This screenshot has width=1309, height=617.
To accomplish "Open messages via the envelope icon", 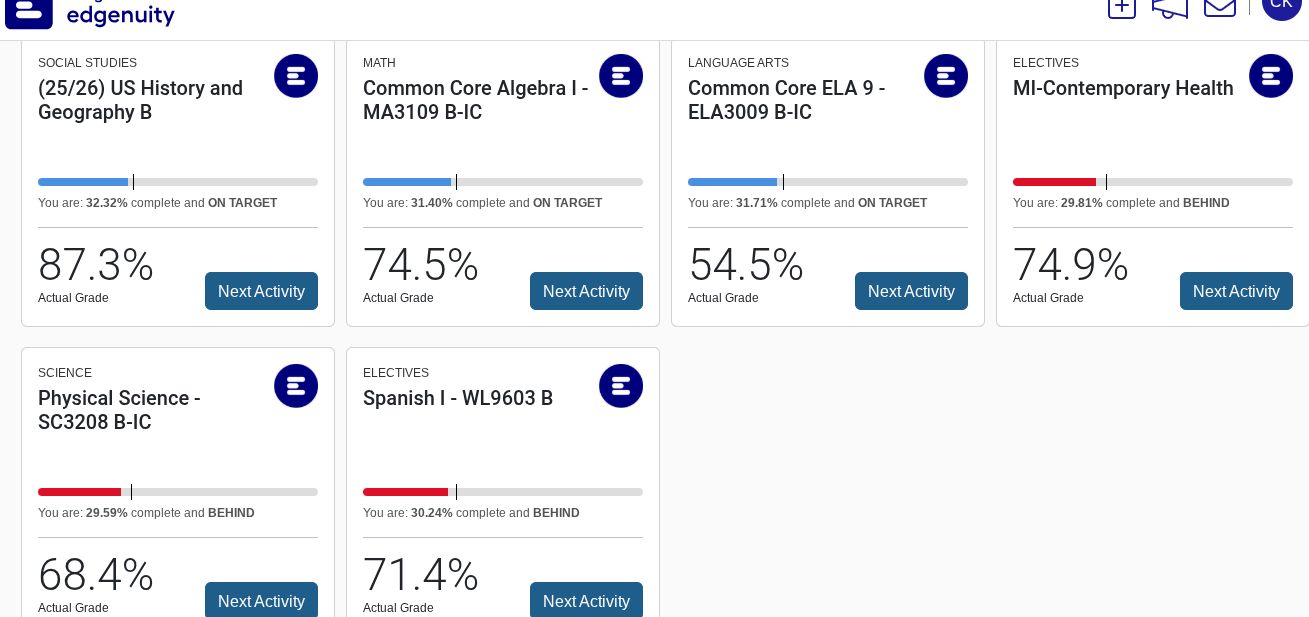I will click(x=1219, y=7).
